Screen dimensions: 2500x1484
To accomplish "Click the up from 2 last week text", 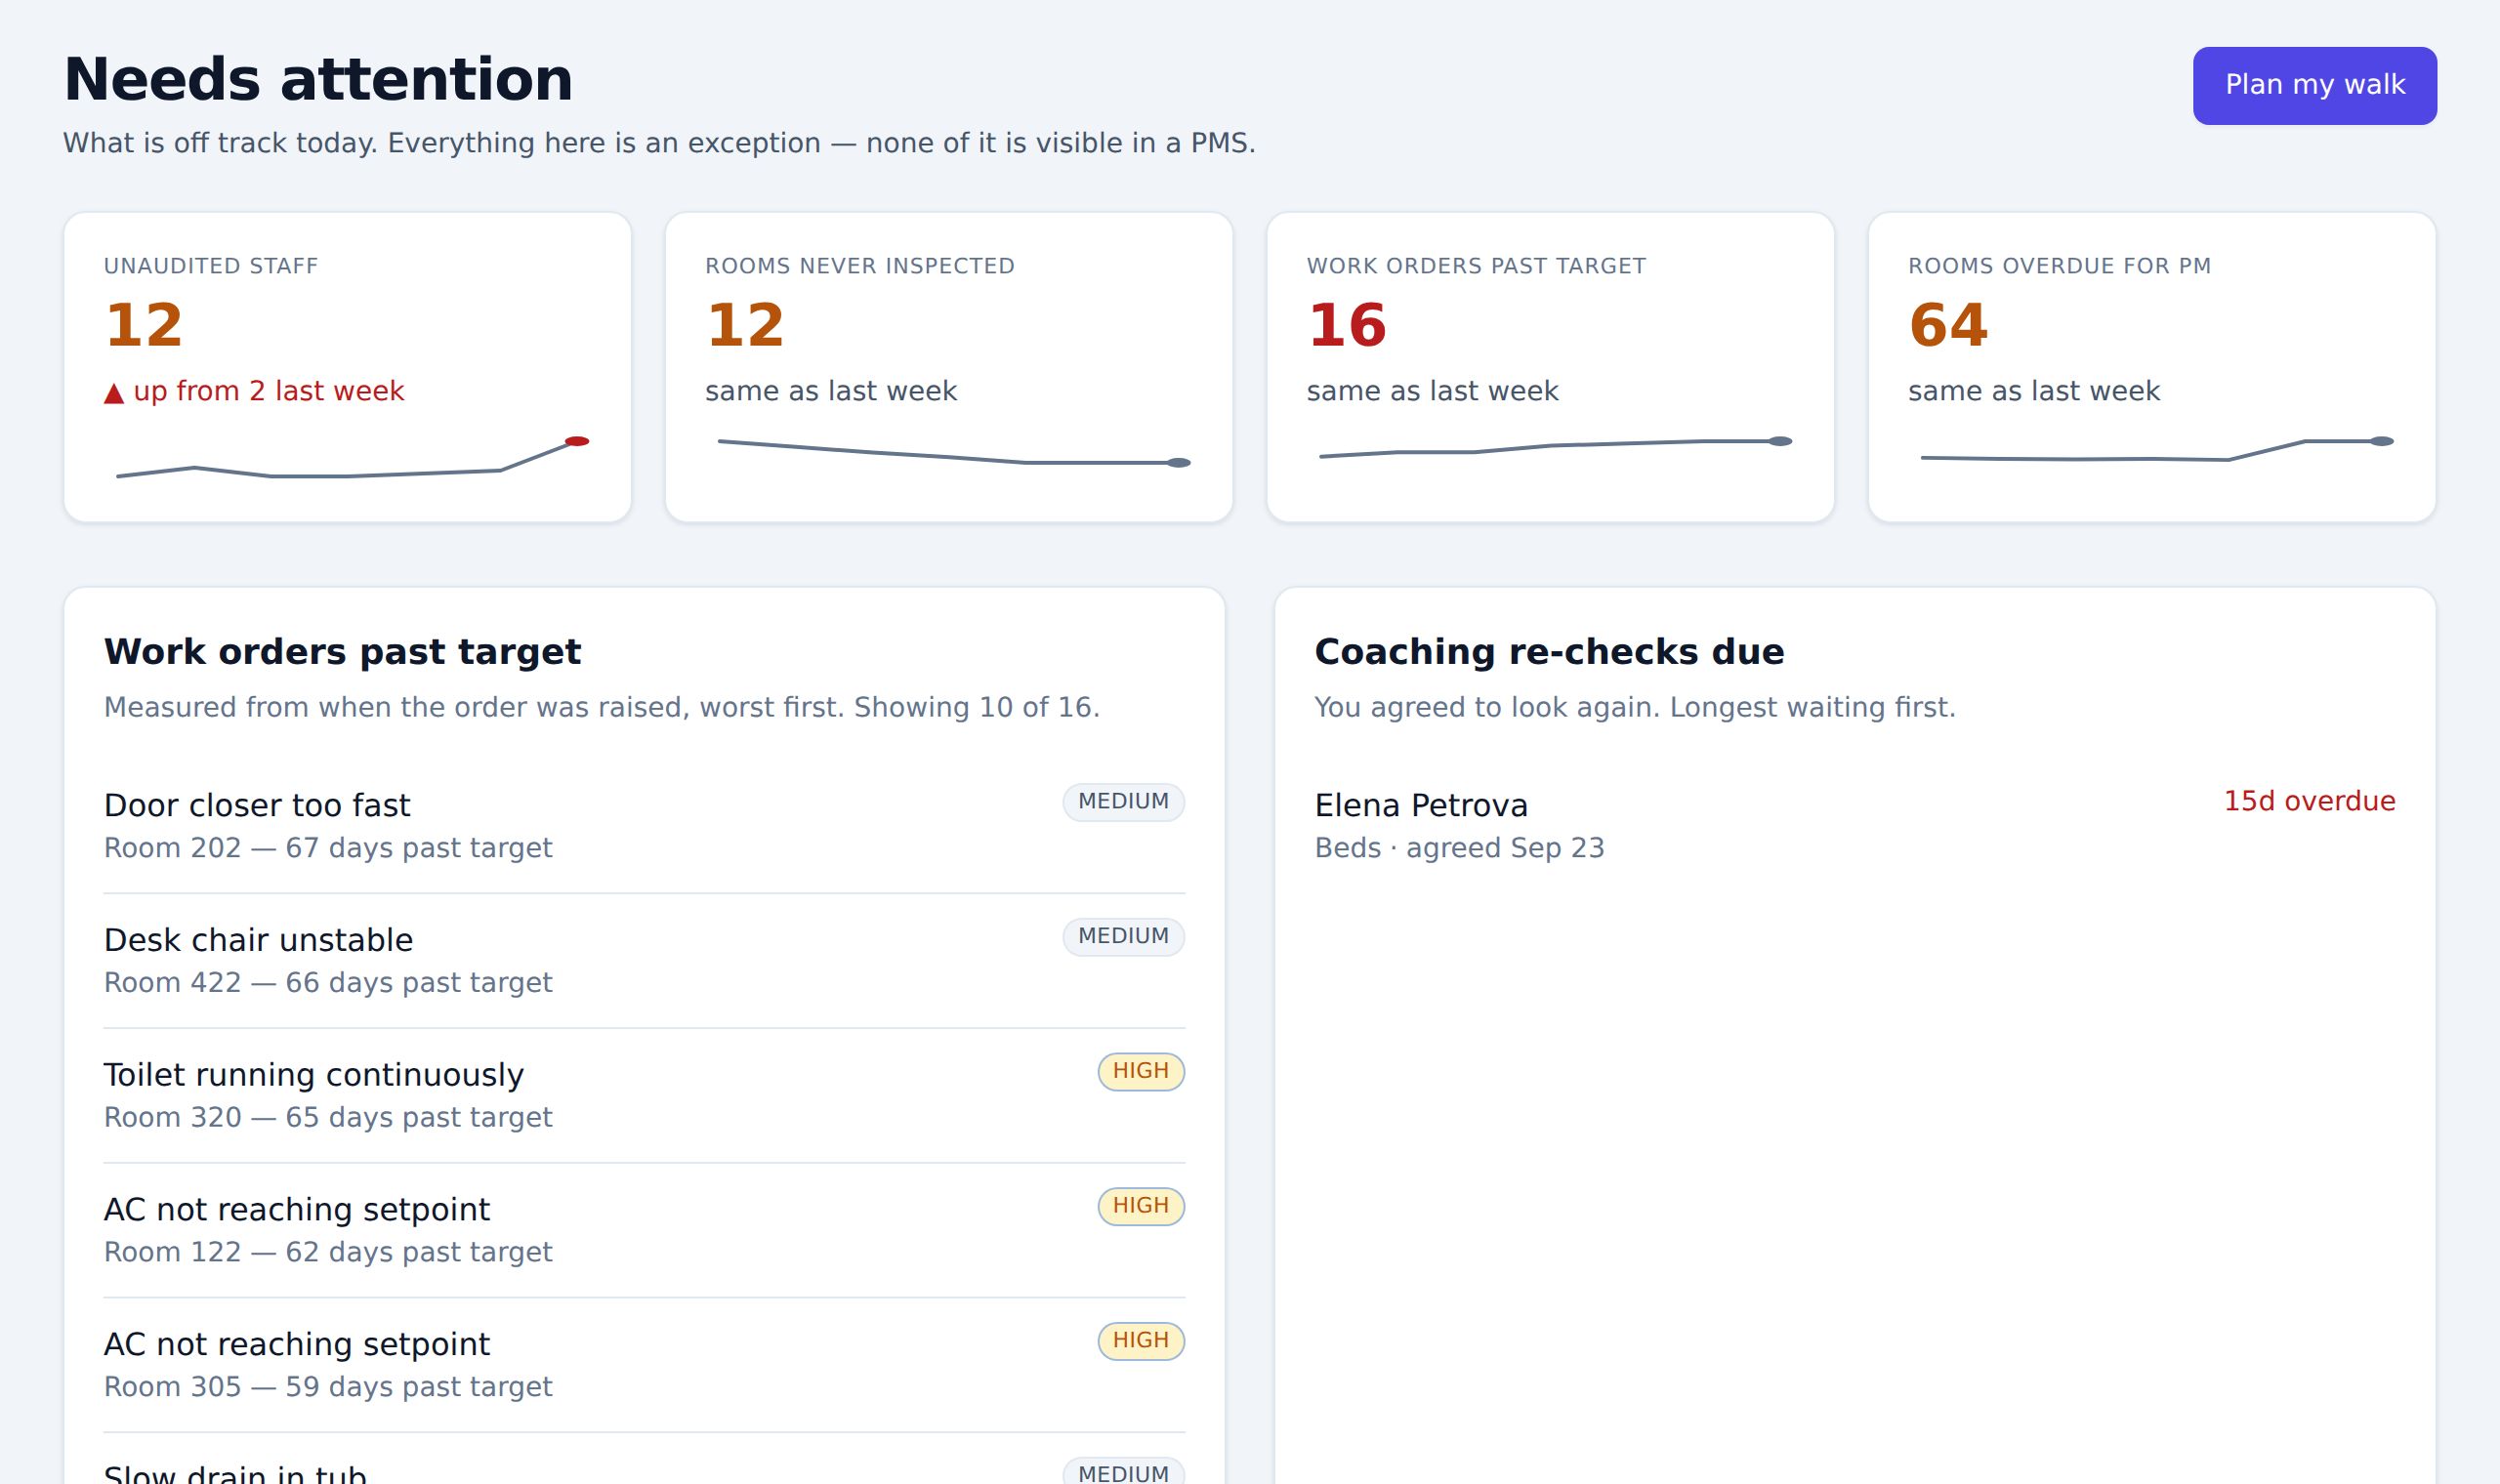I will pos(268,391).
